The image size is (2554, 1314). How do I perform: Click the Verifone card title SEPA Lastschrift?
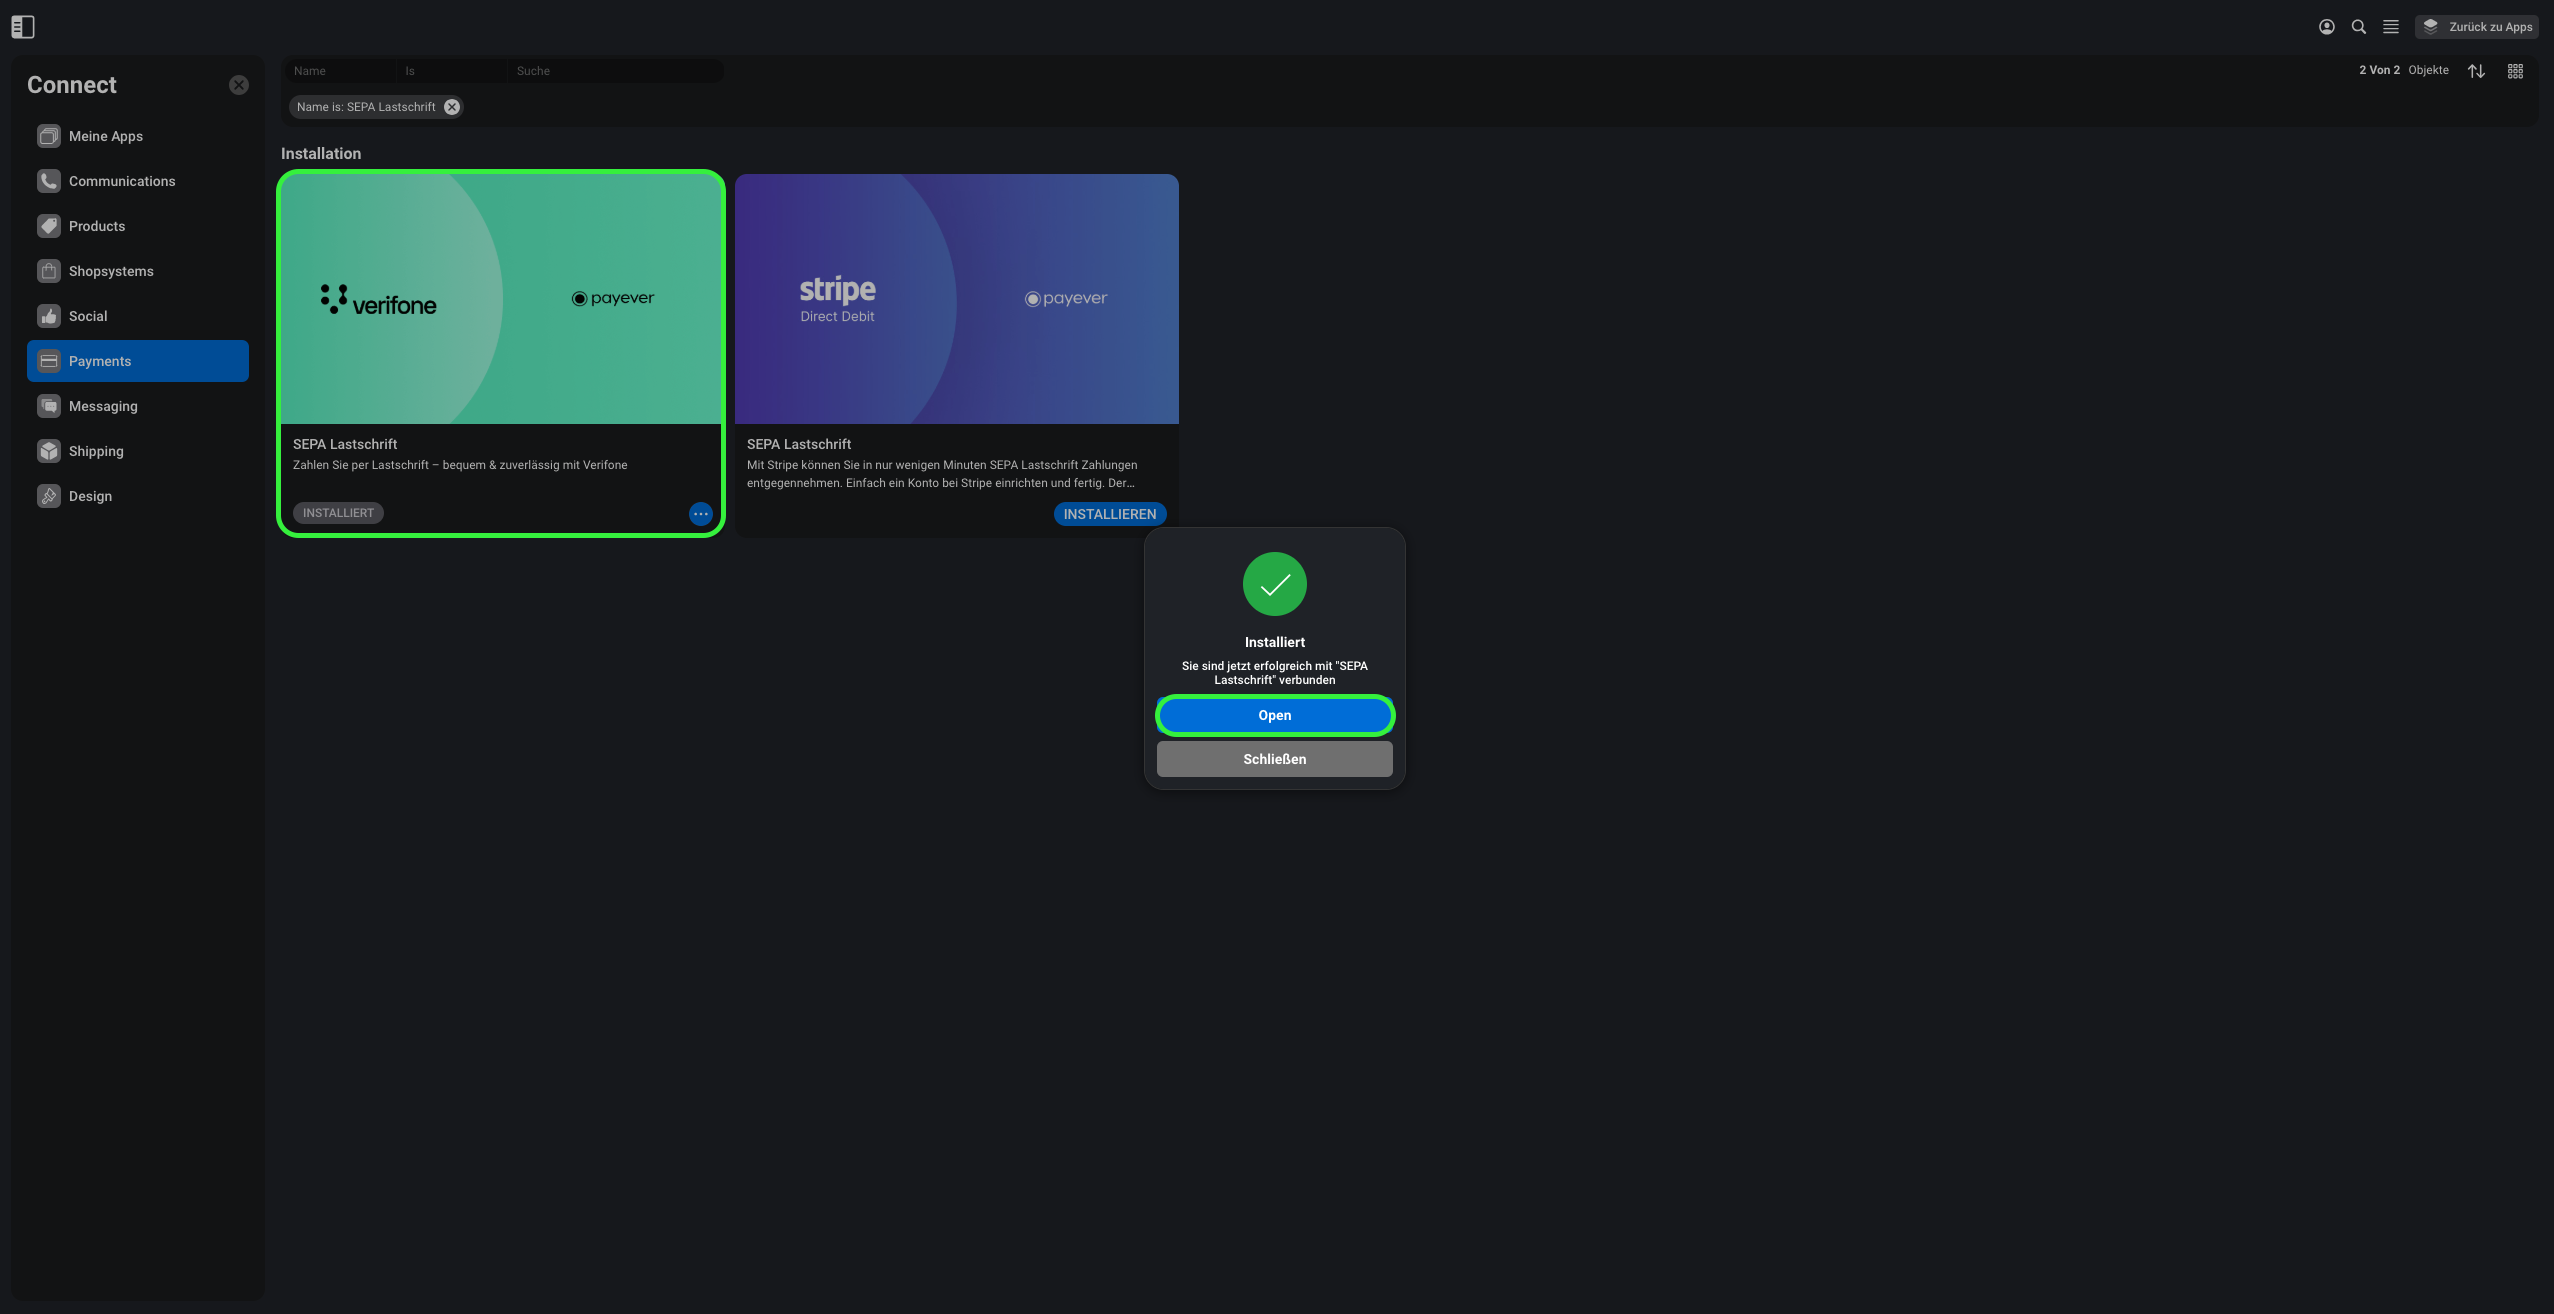pos(345,444)
